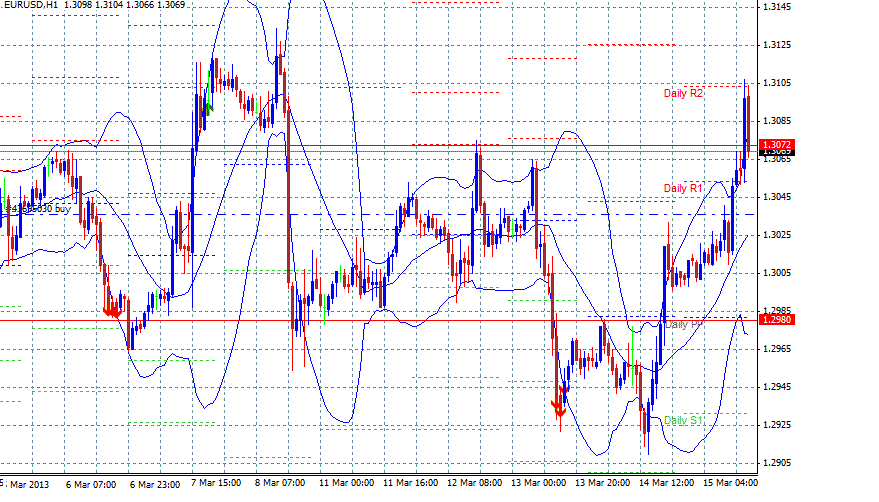This screenshot has width=879, height=502.
Task: Click the 7 Mar 15:00 time label
Action: coord(216,483)
